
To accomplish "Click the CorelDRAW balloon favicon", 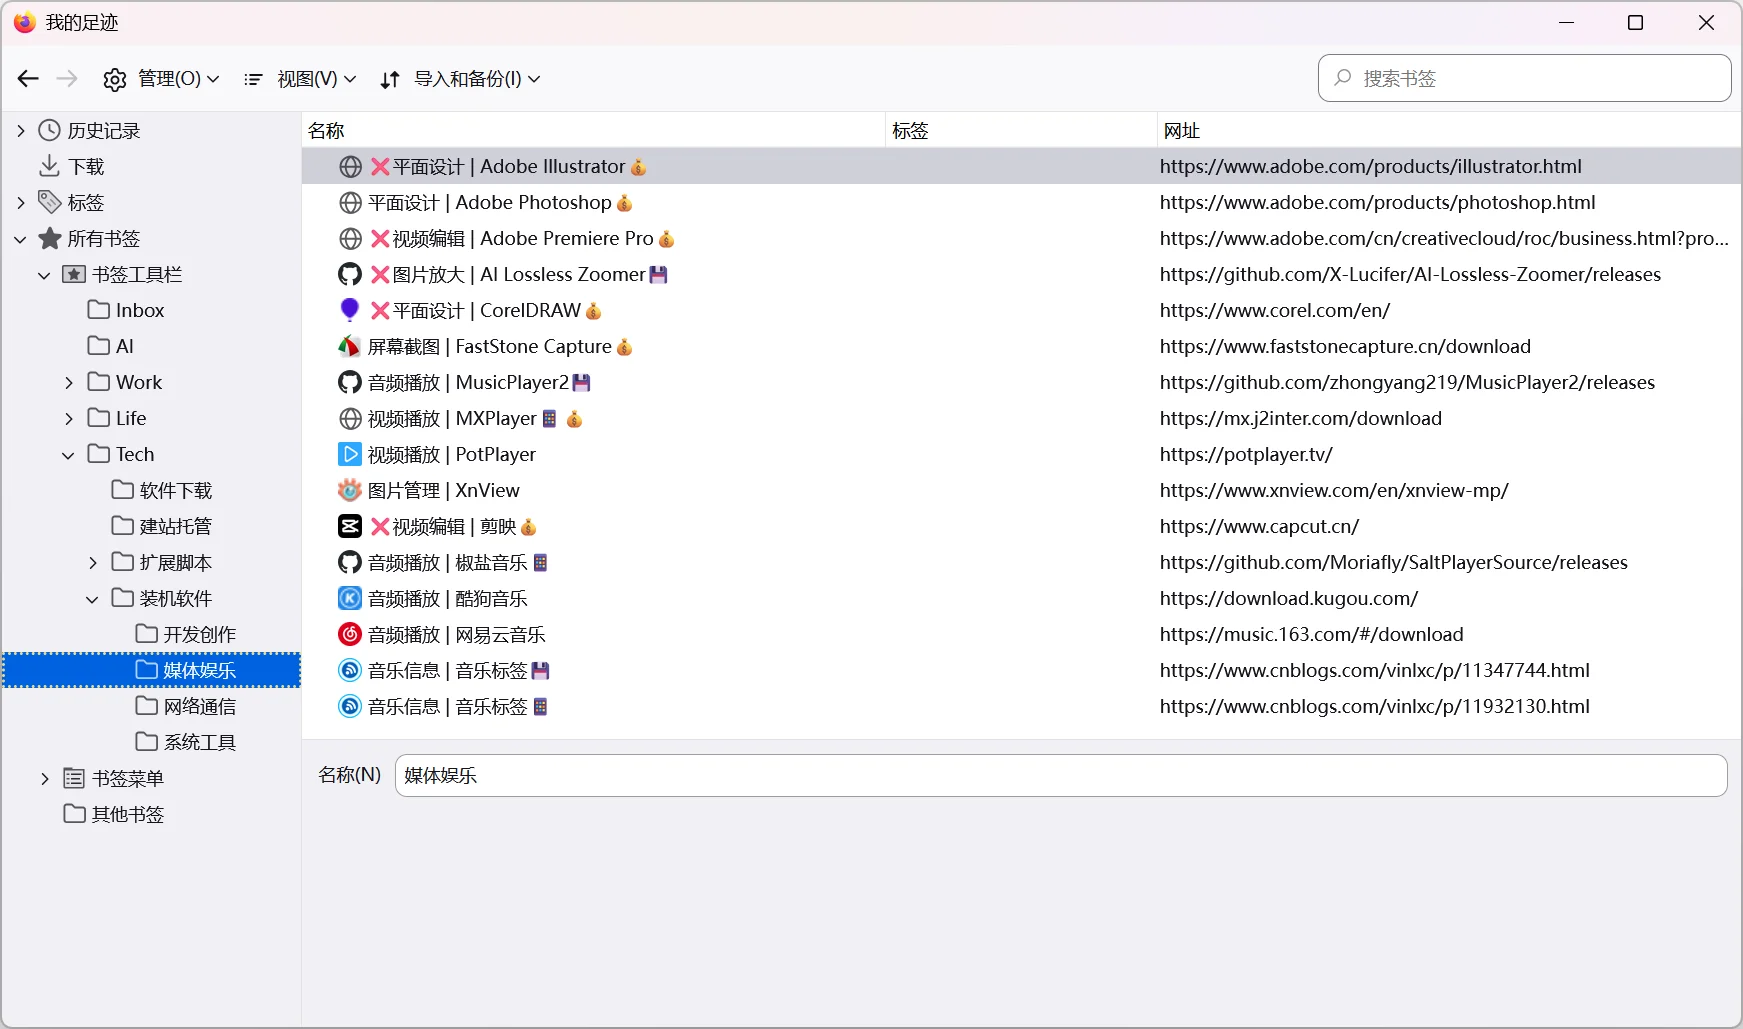I will (x=350, y=311).
